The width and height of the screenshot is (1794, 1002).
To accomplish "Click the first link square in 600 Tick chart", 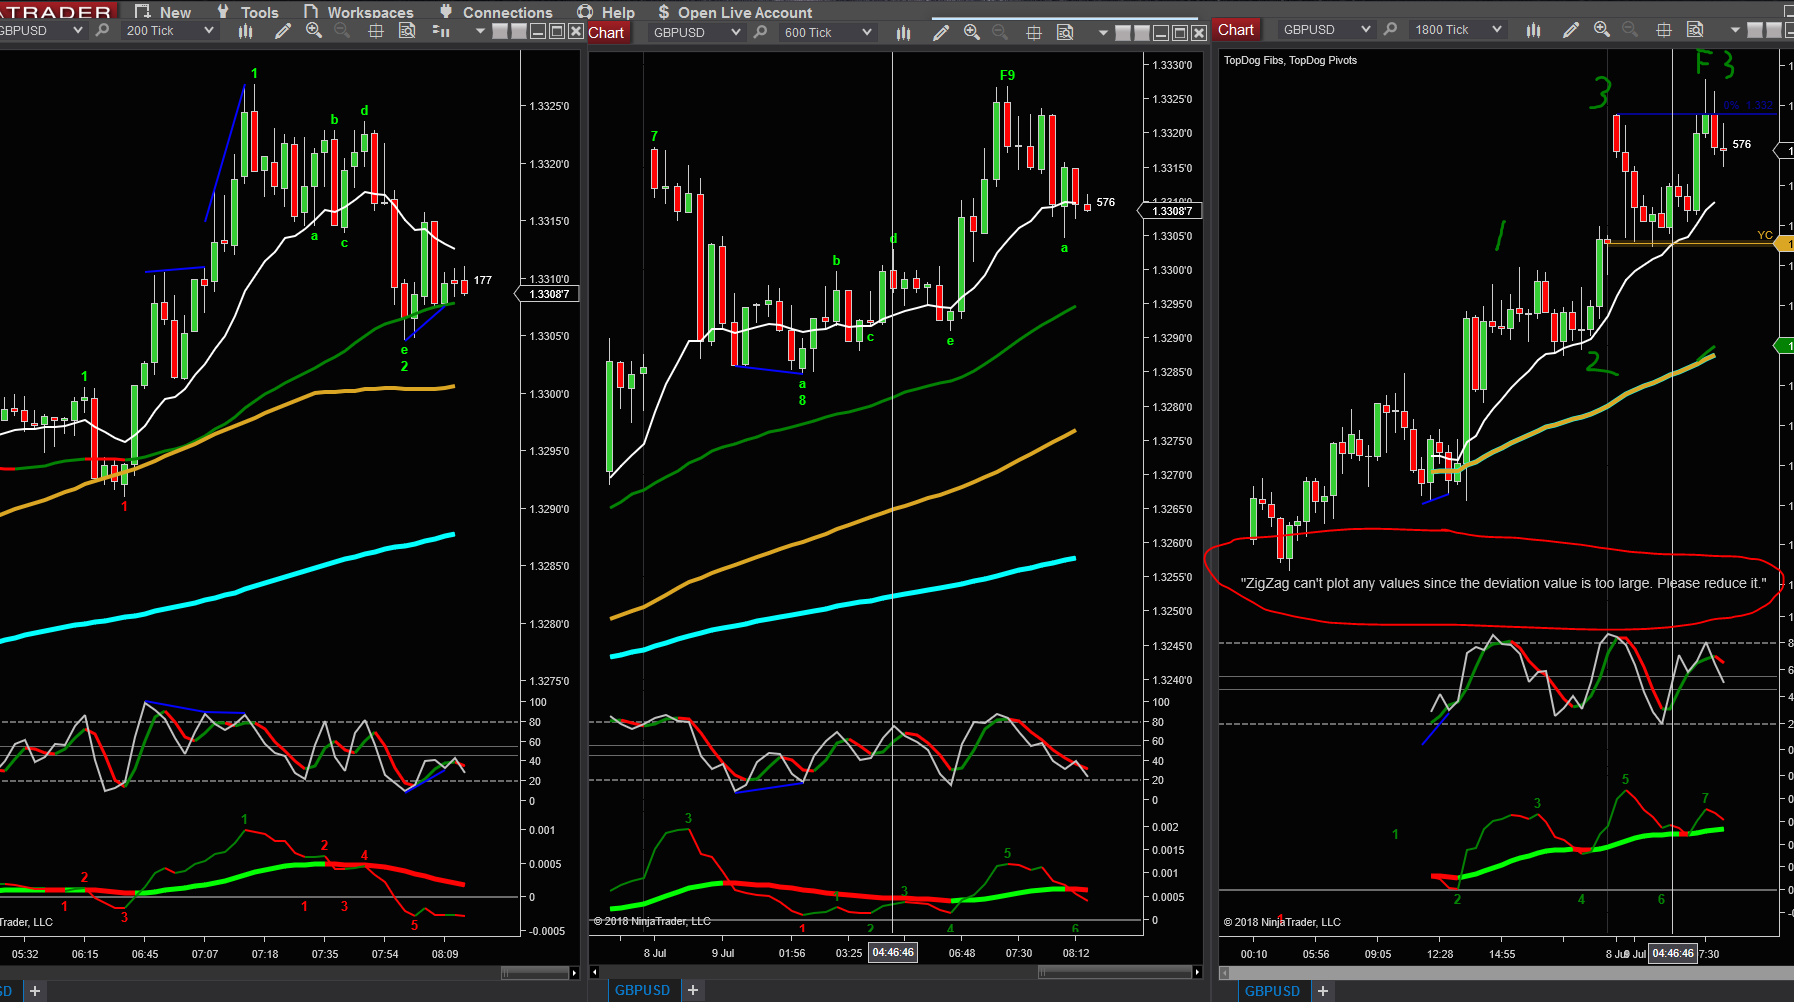I will (1123, 33).
